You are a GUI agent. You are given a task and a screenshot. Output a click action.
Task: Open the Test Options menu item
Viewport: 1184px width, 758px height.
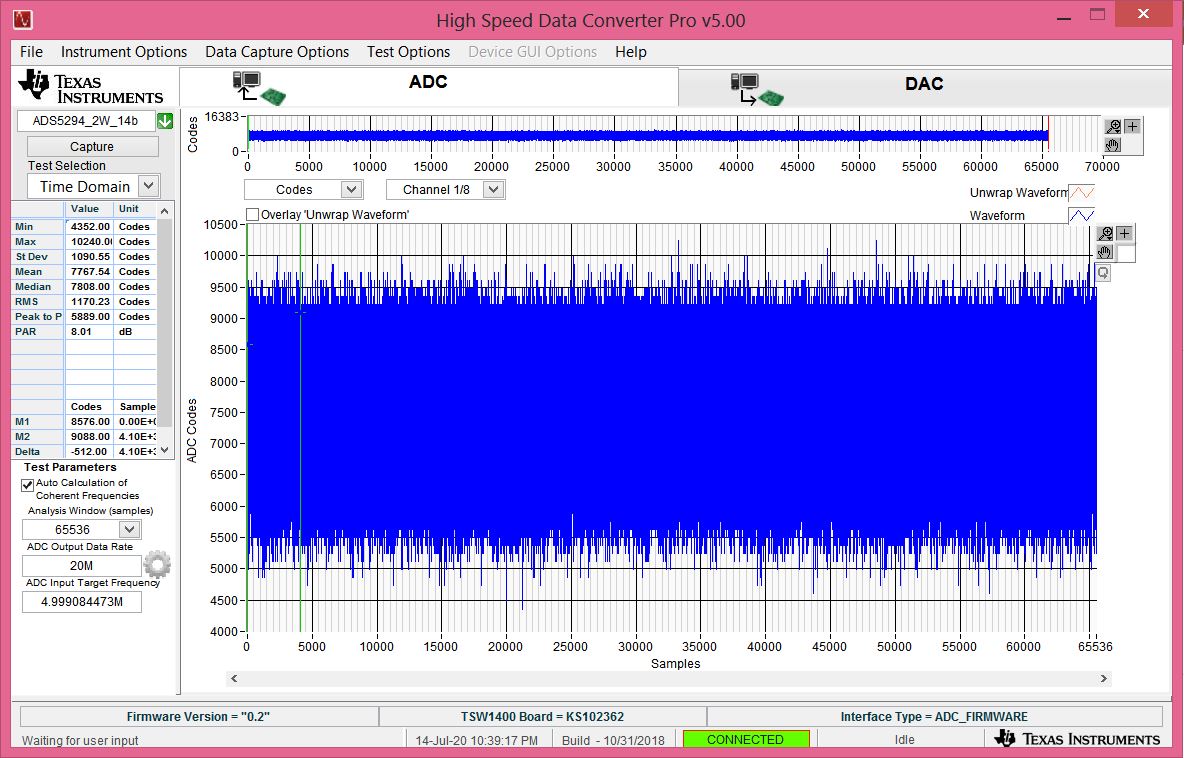pos(407,52)
